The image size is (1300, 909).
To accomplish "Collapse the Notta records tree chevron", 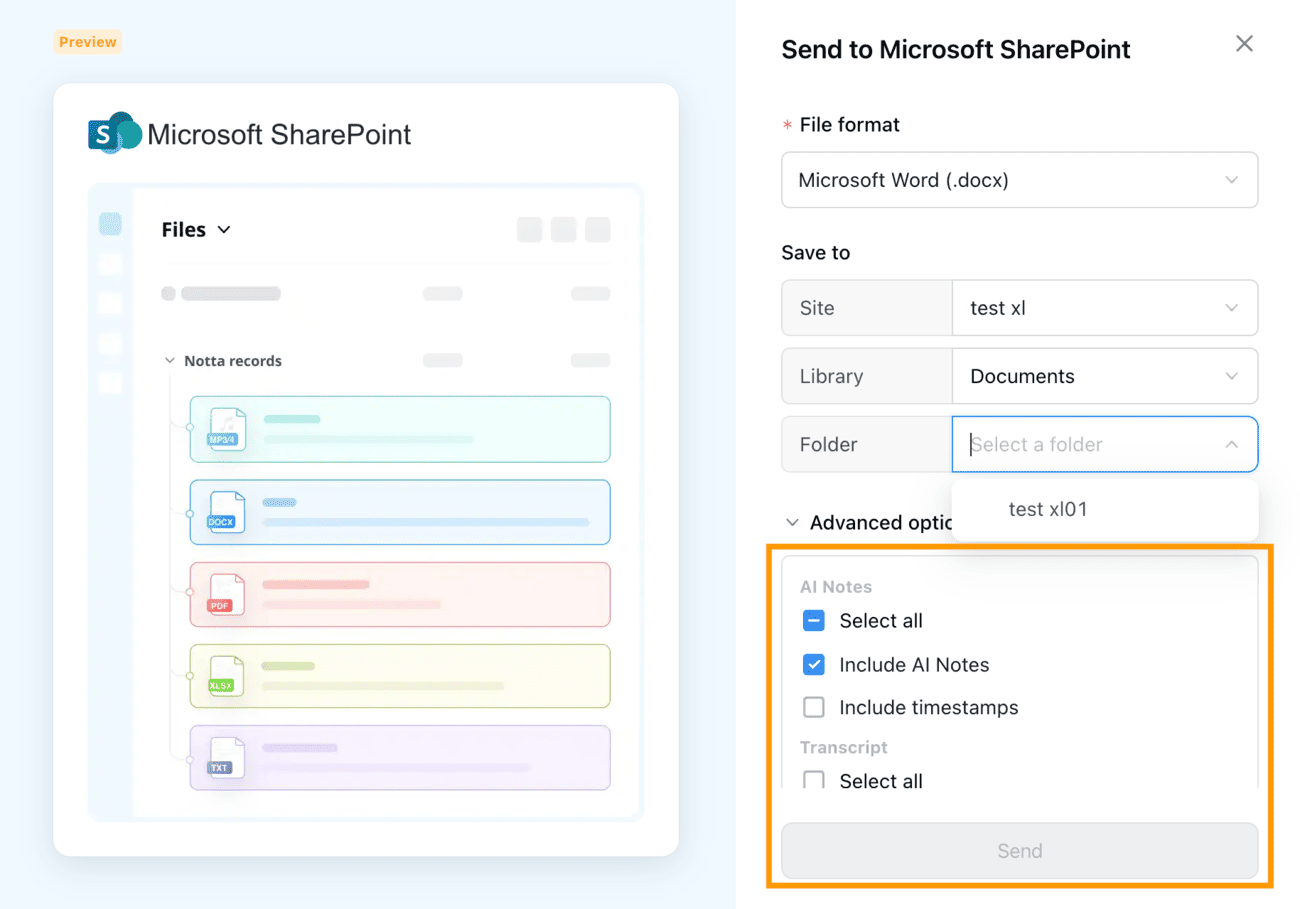I will [170, 361].
